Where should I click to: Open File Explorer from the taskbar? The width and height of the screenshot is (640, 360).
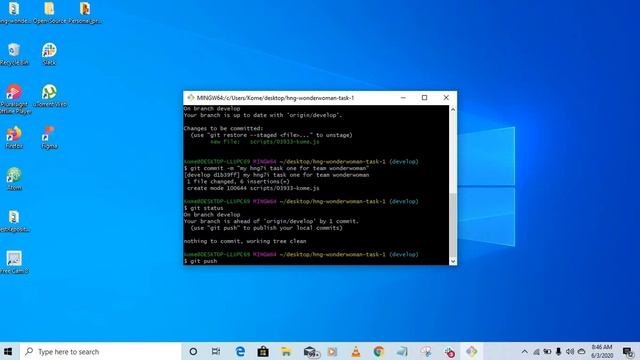286,351
